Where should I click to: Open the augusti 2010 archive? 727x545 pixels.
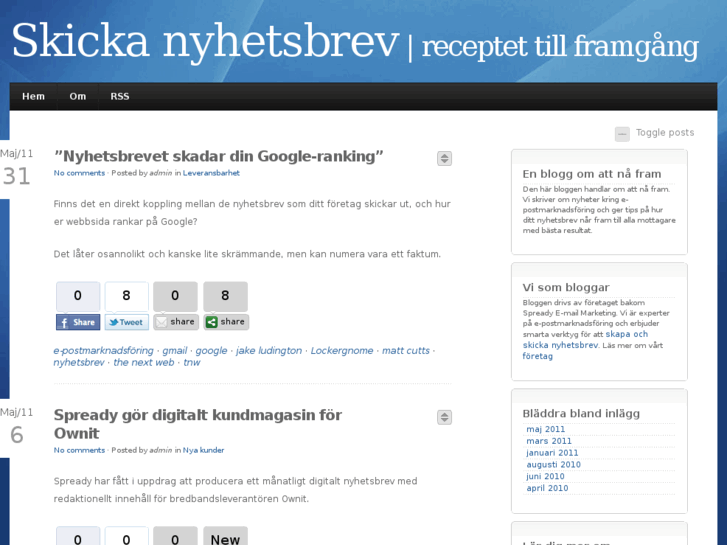coord(554,465)
